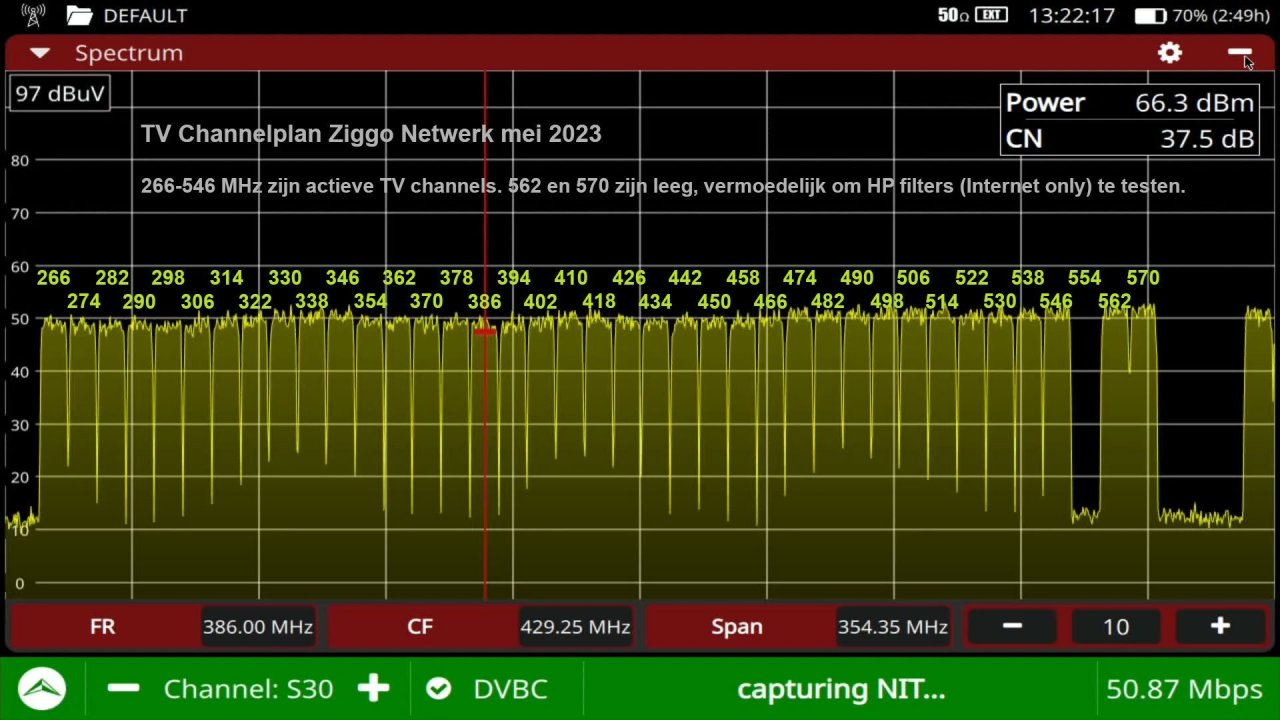The height and width of the screenshot is (720, 1280).
Task: Edit the 429.25 MHz center frequency field
Action: point(575,627)
